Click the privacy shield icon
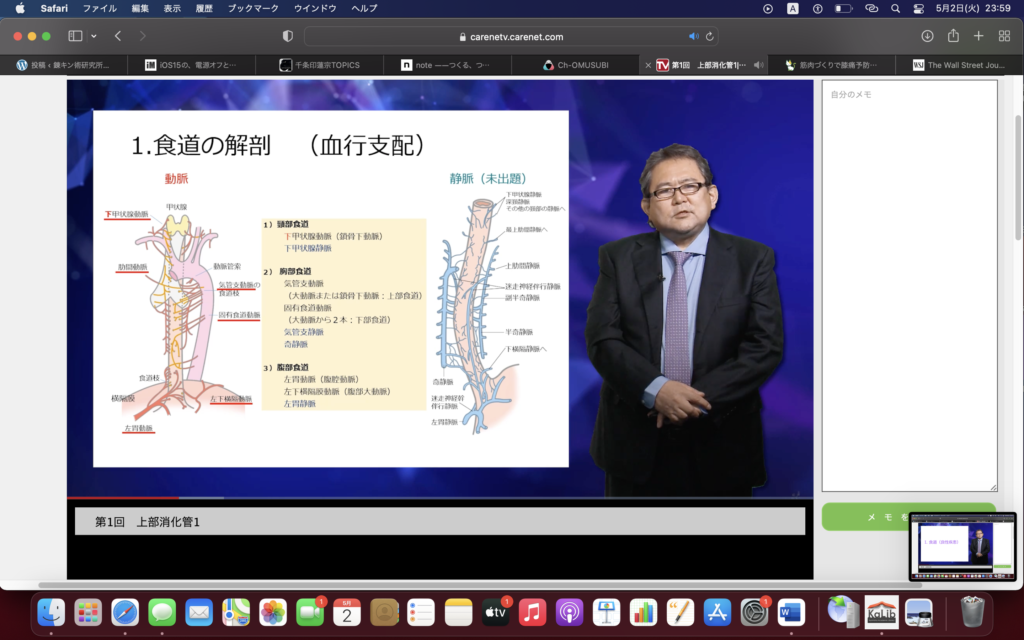 288,36
